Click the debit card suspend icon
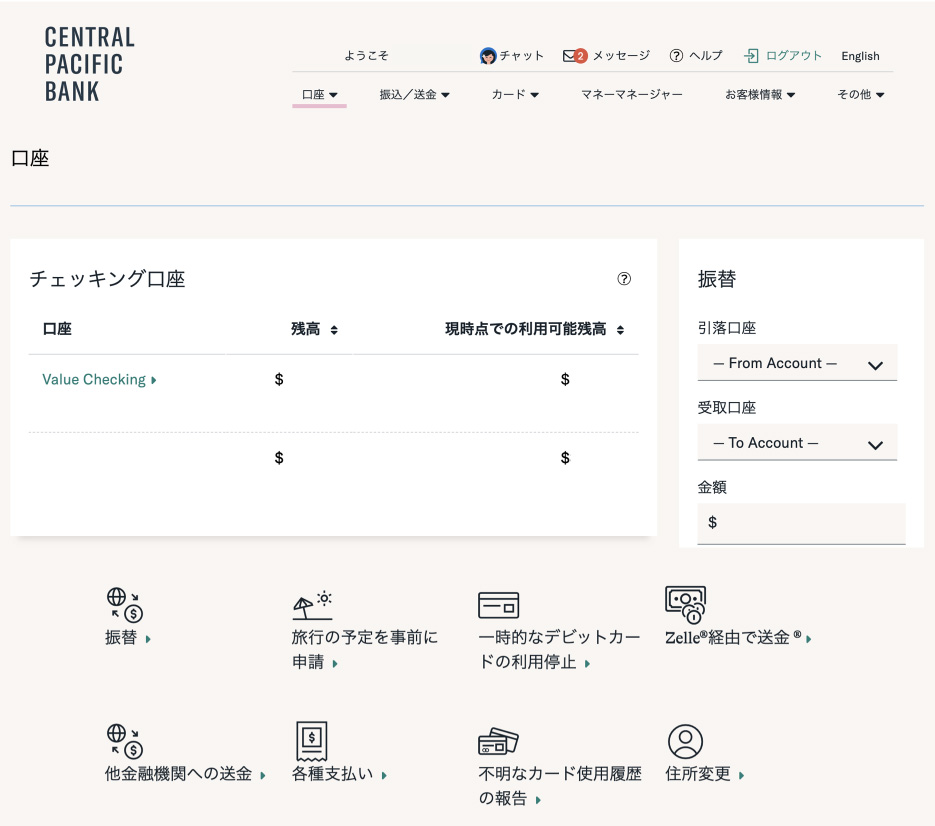The image size is (935, 826). point(498,605)
